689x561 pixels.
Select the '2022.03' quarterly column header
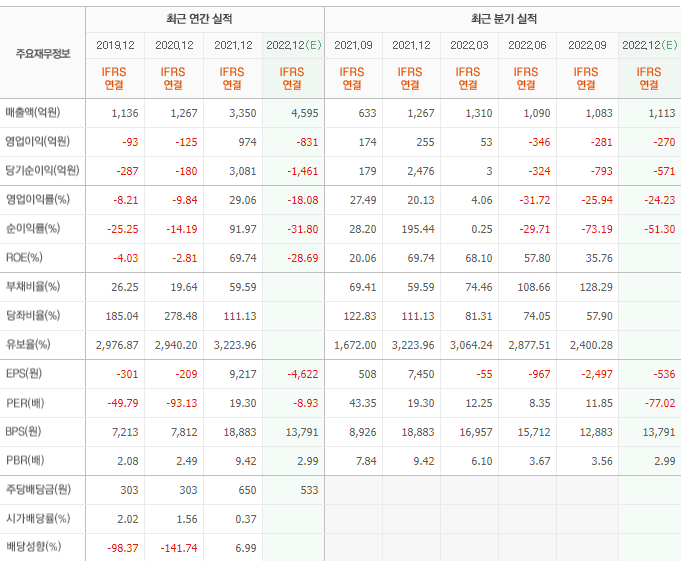(469, 45)
